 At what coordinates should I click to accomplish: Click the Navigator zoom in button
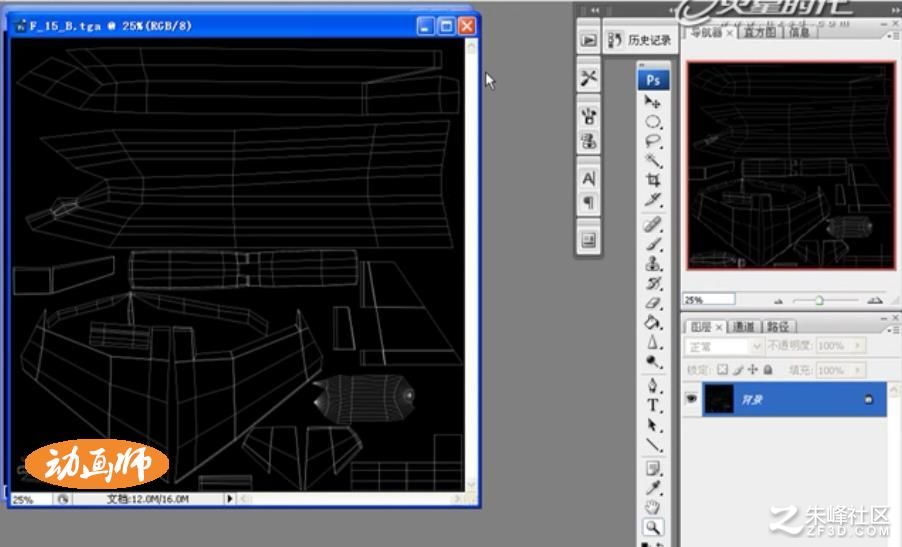[874, 300]
